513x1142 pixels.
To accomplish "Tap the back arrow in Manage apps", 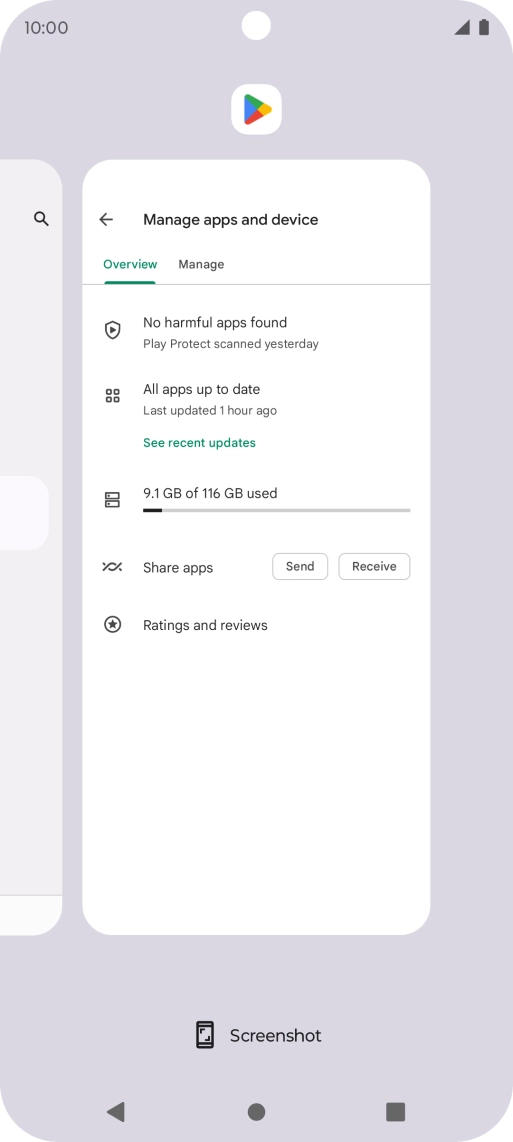I will pyautogui.click(x=106, y=219).
